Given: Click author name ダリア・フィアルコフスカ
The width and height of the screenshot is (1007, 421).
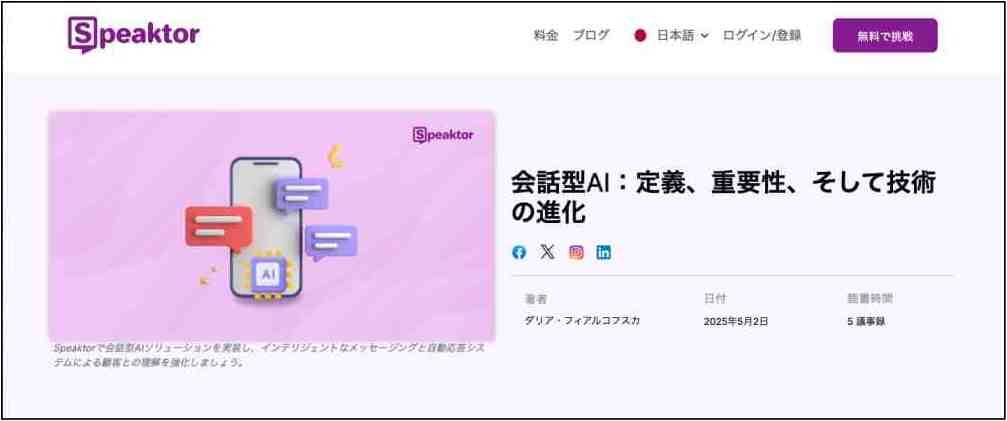Looking at the screenshot, I should click(x=582, y=321).
